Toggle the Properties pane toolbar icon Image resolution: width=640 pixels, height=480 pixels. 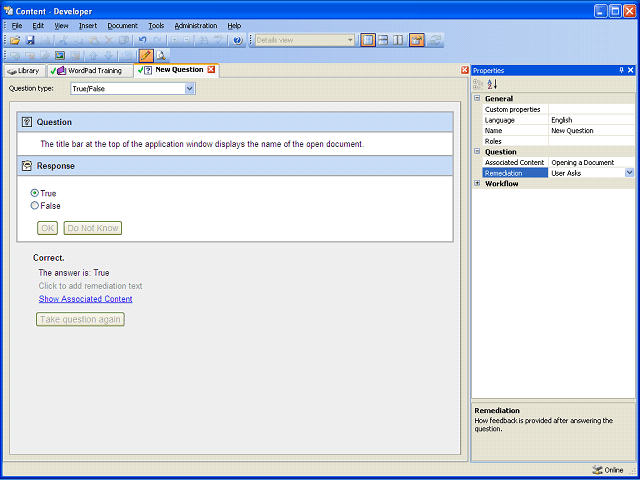417,40
